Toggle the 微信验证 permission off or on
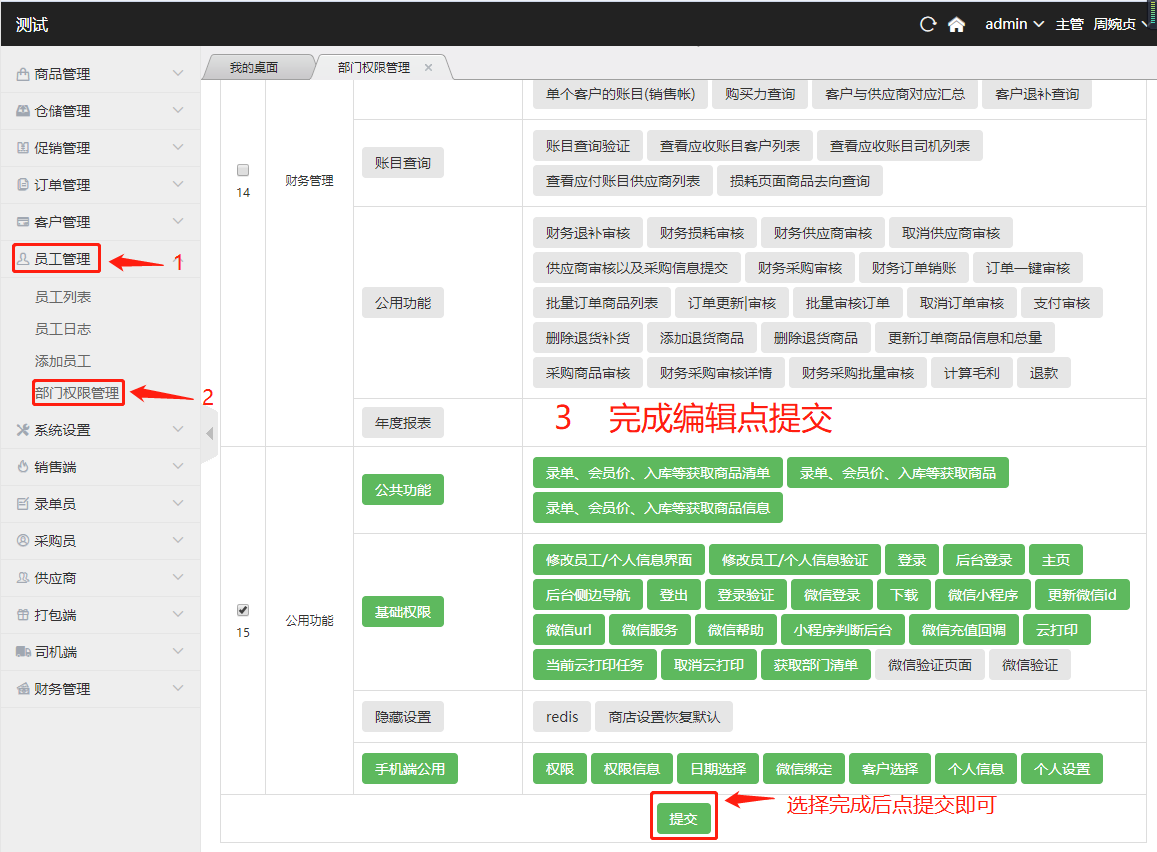 pos(1029,665)
